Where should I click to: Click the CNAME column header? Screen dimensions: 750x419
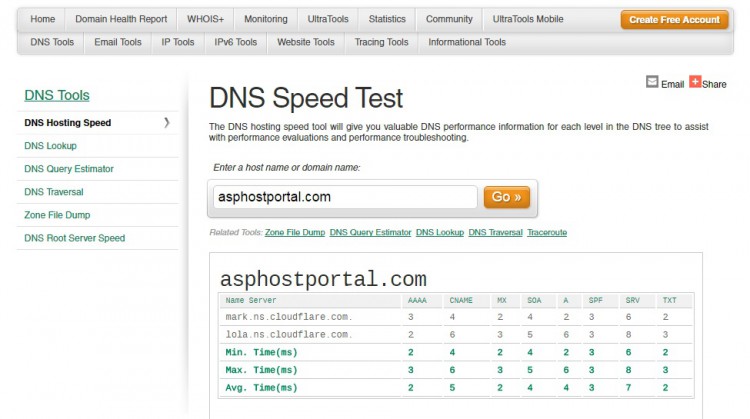tap(461, 300)
